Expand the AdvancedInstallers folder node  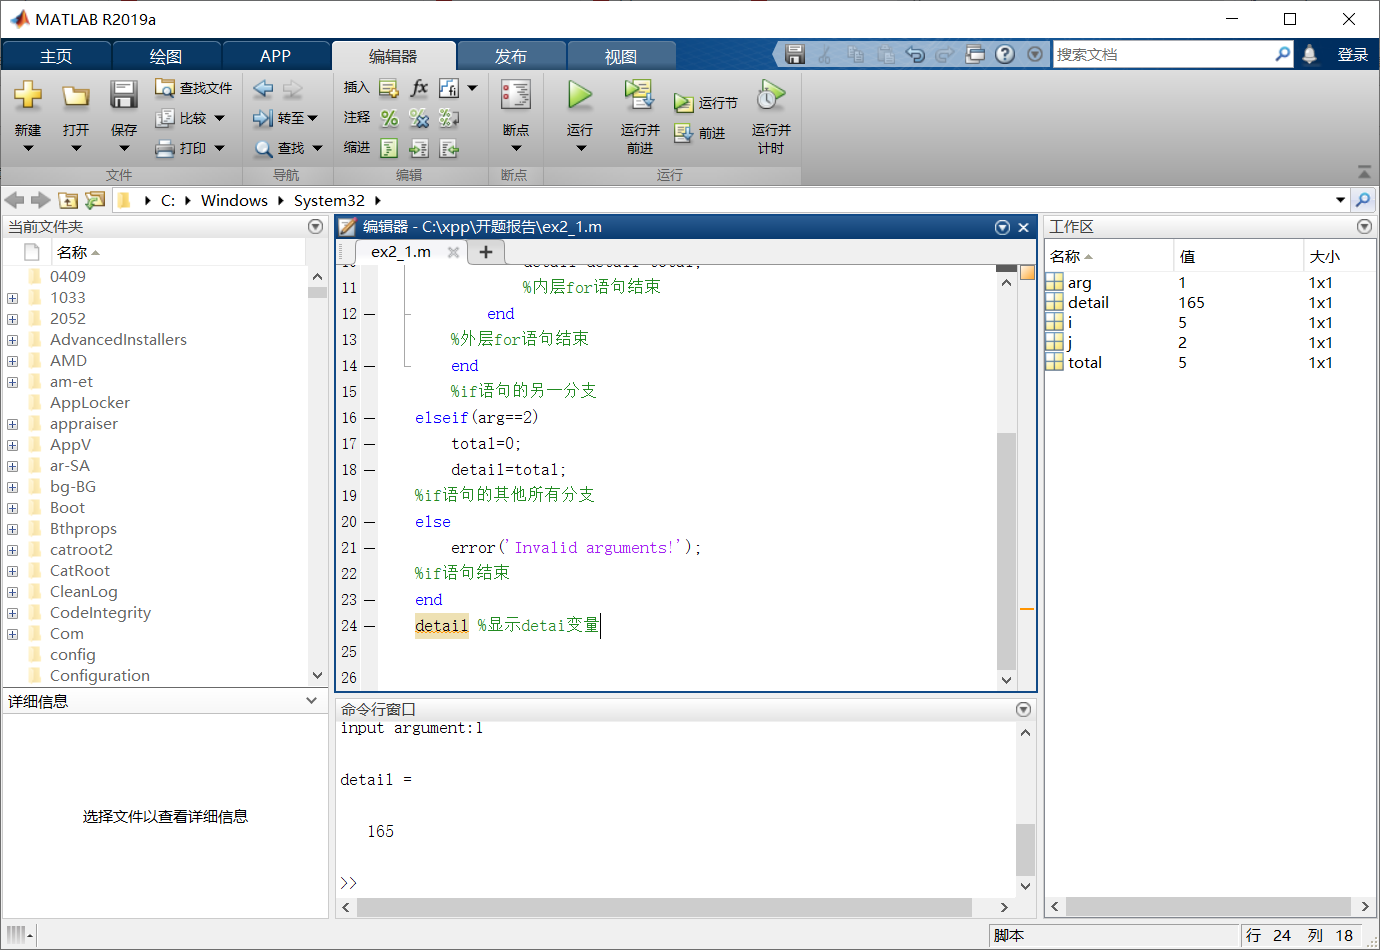(12, 340)
